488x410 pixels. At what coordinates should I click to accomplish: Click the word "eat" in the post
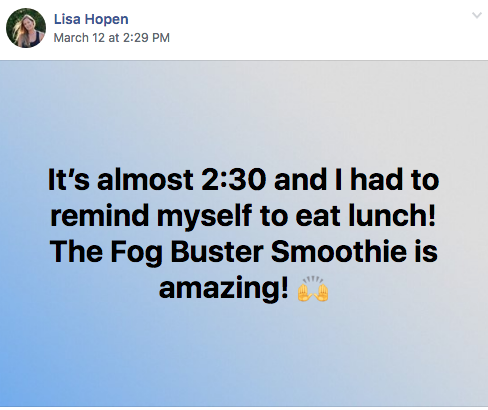318,217
